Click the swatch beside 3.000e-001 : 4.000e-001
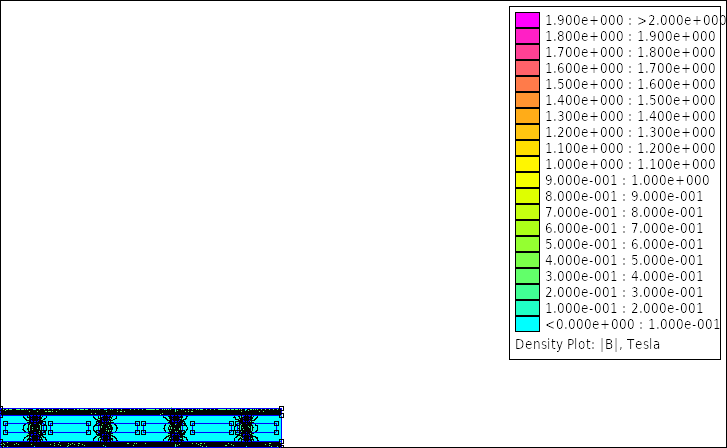 [x=528, y=276]
